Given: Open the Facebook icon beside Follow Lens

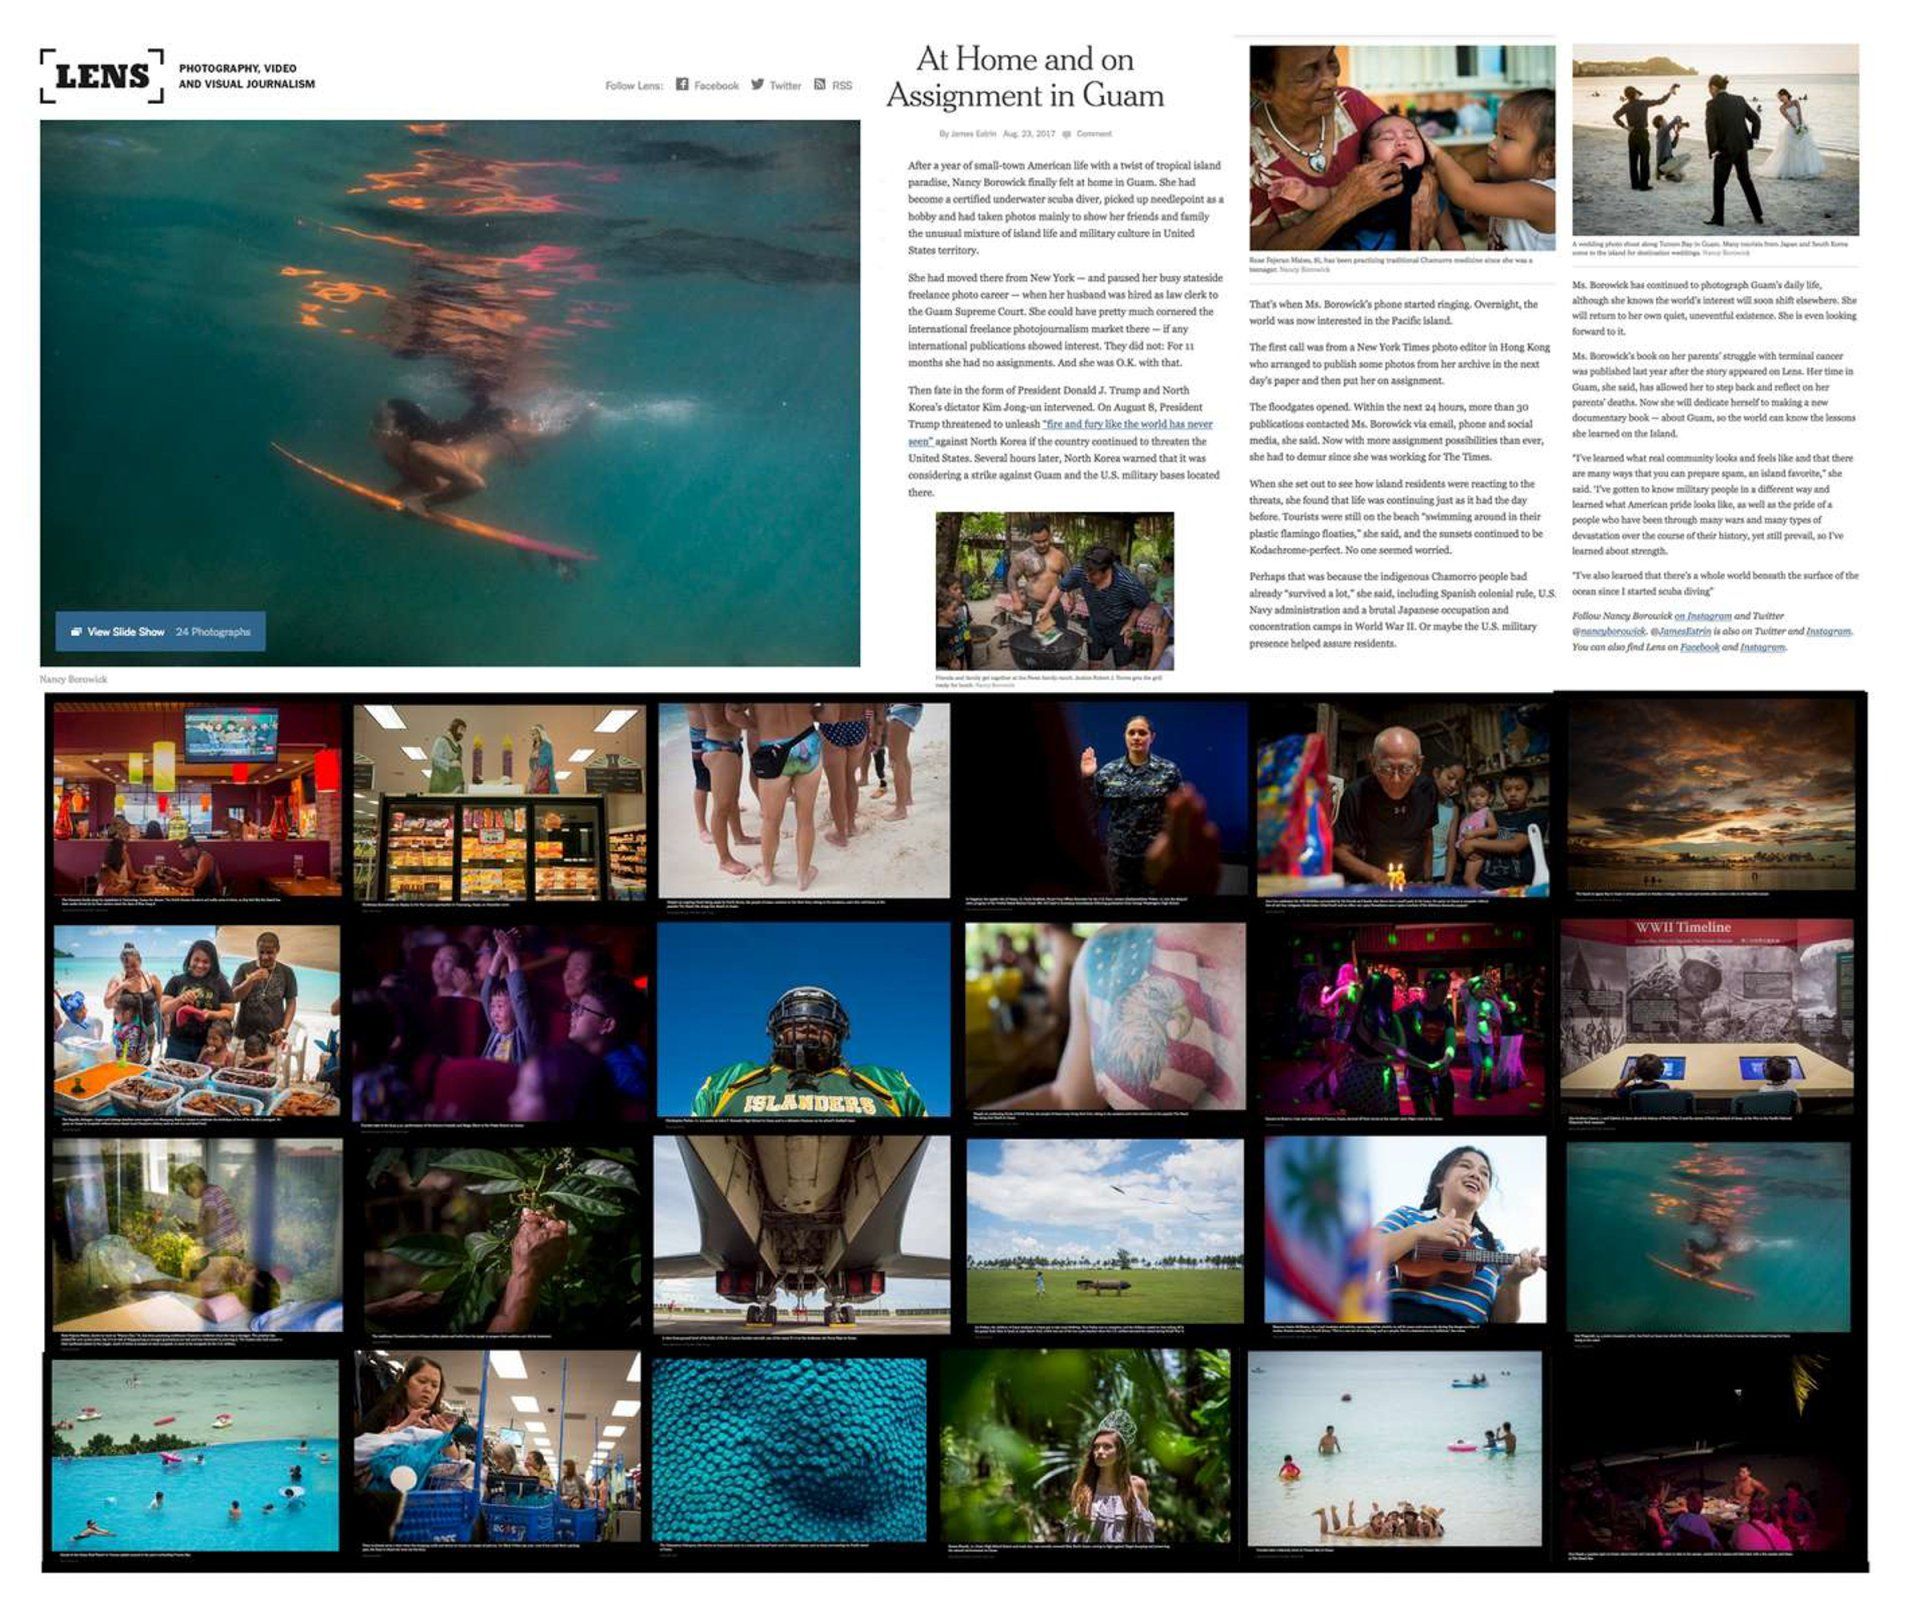Looking at the screenshot, I should (x=682, y=85).
